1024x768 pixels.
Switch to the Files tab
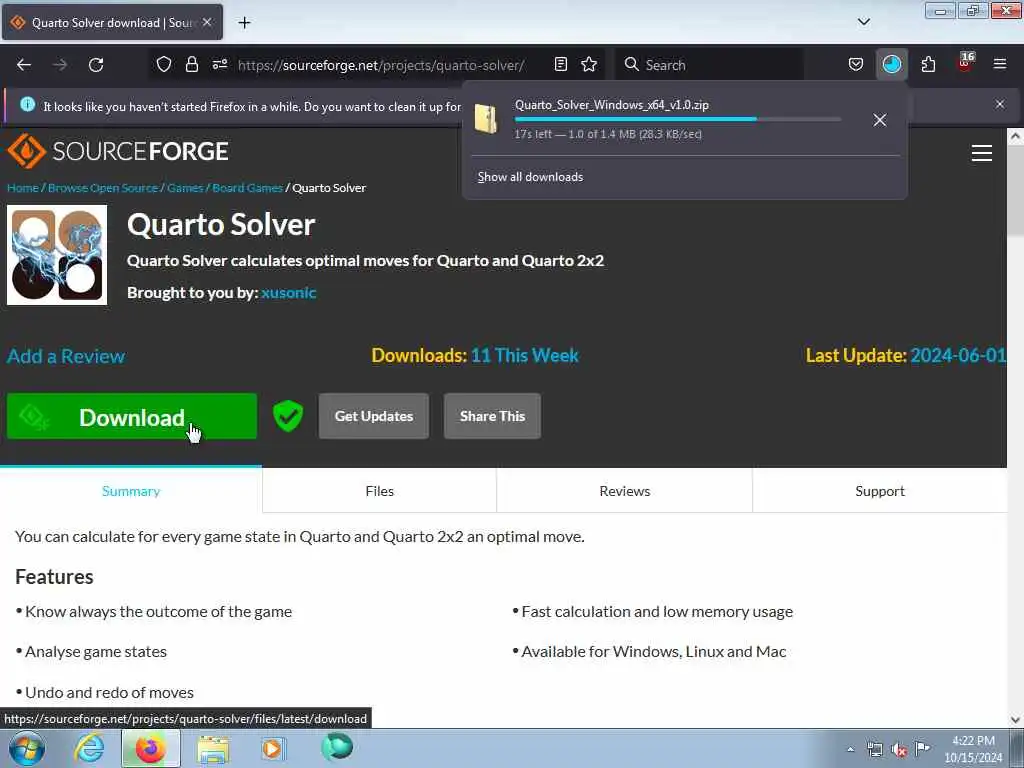[x=379, y=491]
